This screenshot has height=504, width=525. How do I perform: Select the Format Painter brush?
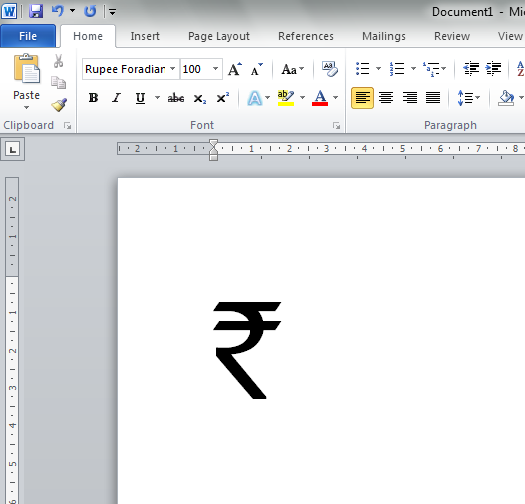59,105
